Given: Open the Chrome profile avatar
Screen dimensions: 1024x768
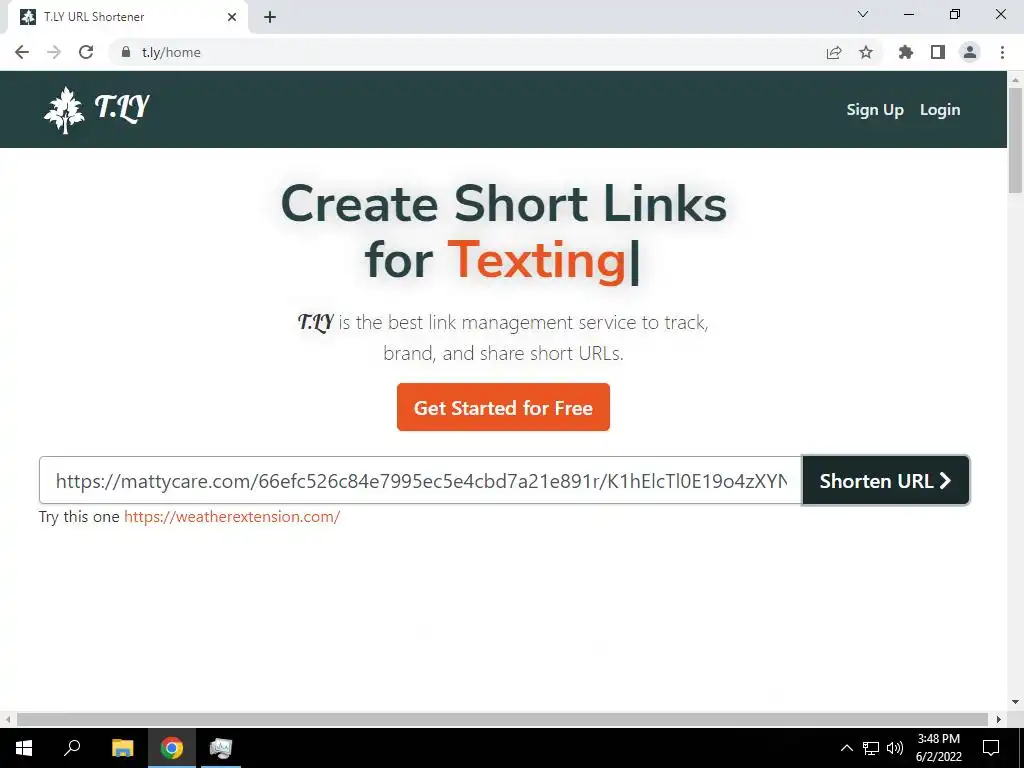Looking at the screenshot, I should click(970, 52).
